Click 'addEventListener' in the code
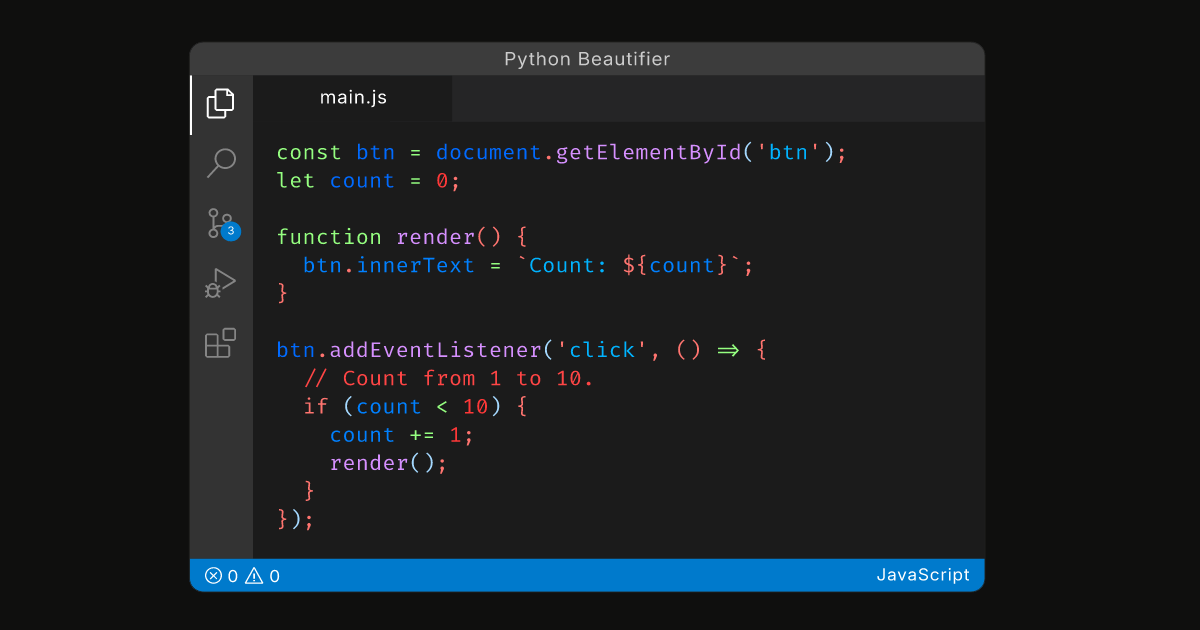The width and height of the screenshot is (1200, 630). point(436,350)
